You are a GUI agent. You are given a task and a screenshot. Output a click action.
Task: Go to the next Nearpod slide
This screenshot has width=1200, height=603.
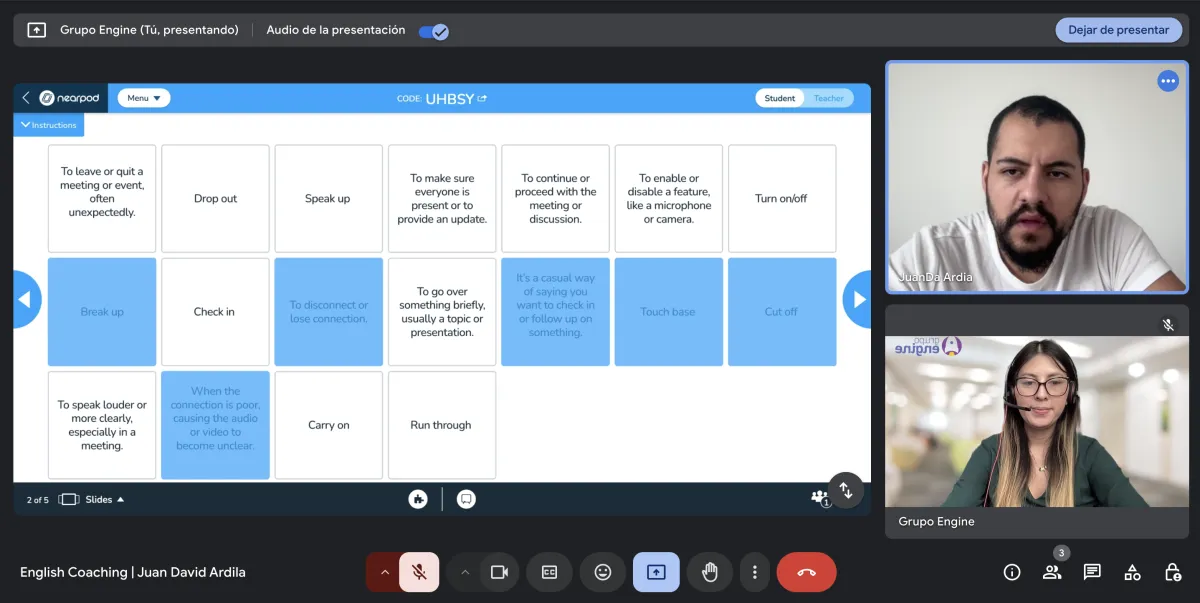coord(857,299)
